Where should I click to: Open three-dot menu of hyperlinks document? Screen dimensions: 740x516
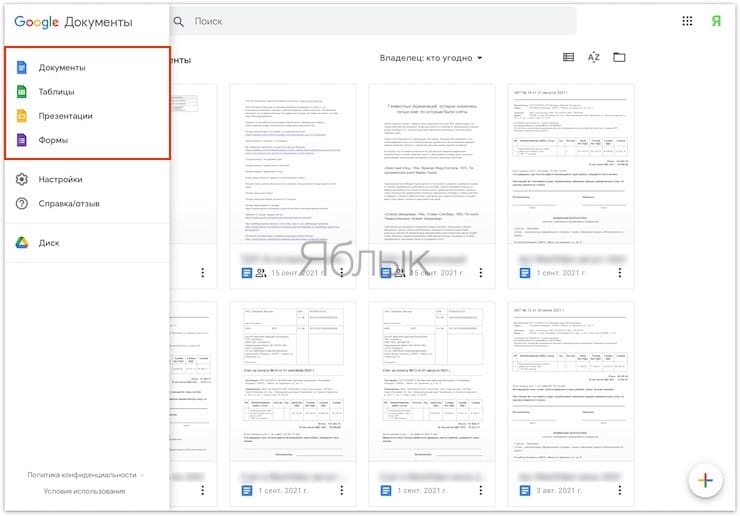[x=342, y=273]
